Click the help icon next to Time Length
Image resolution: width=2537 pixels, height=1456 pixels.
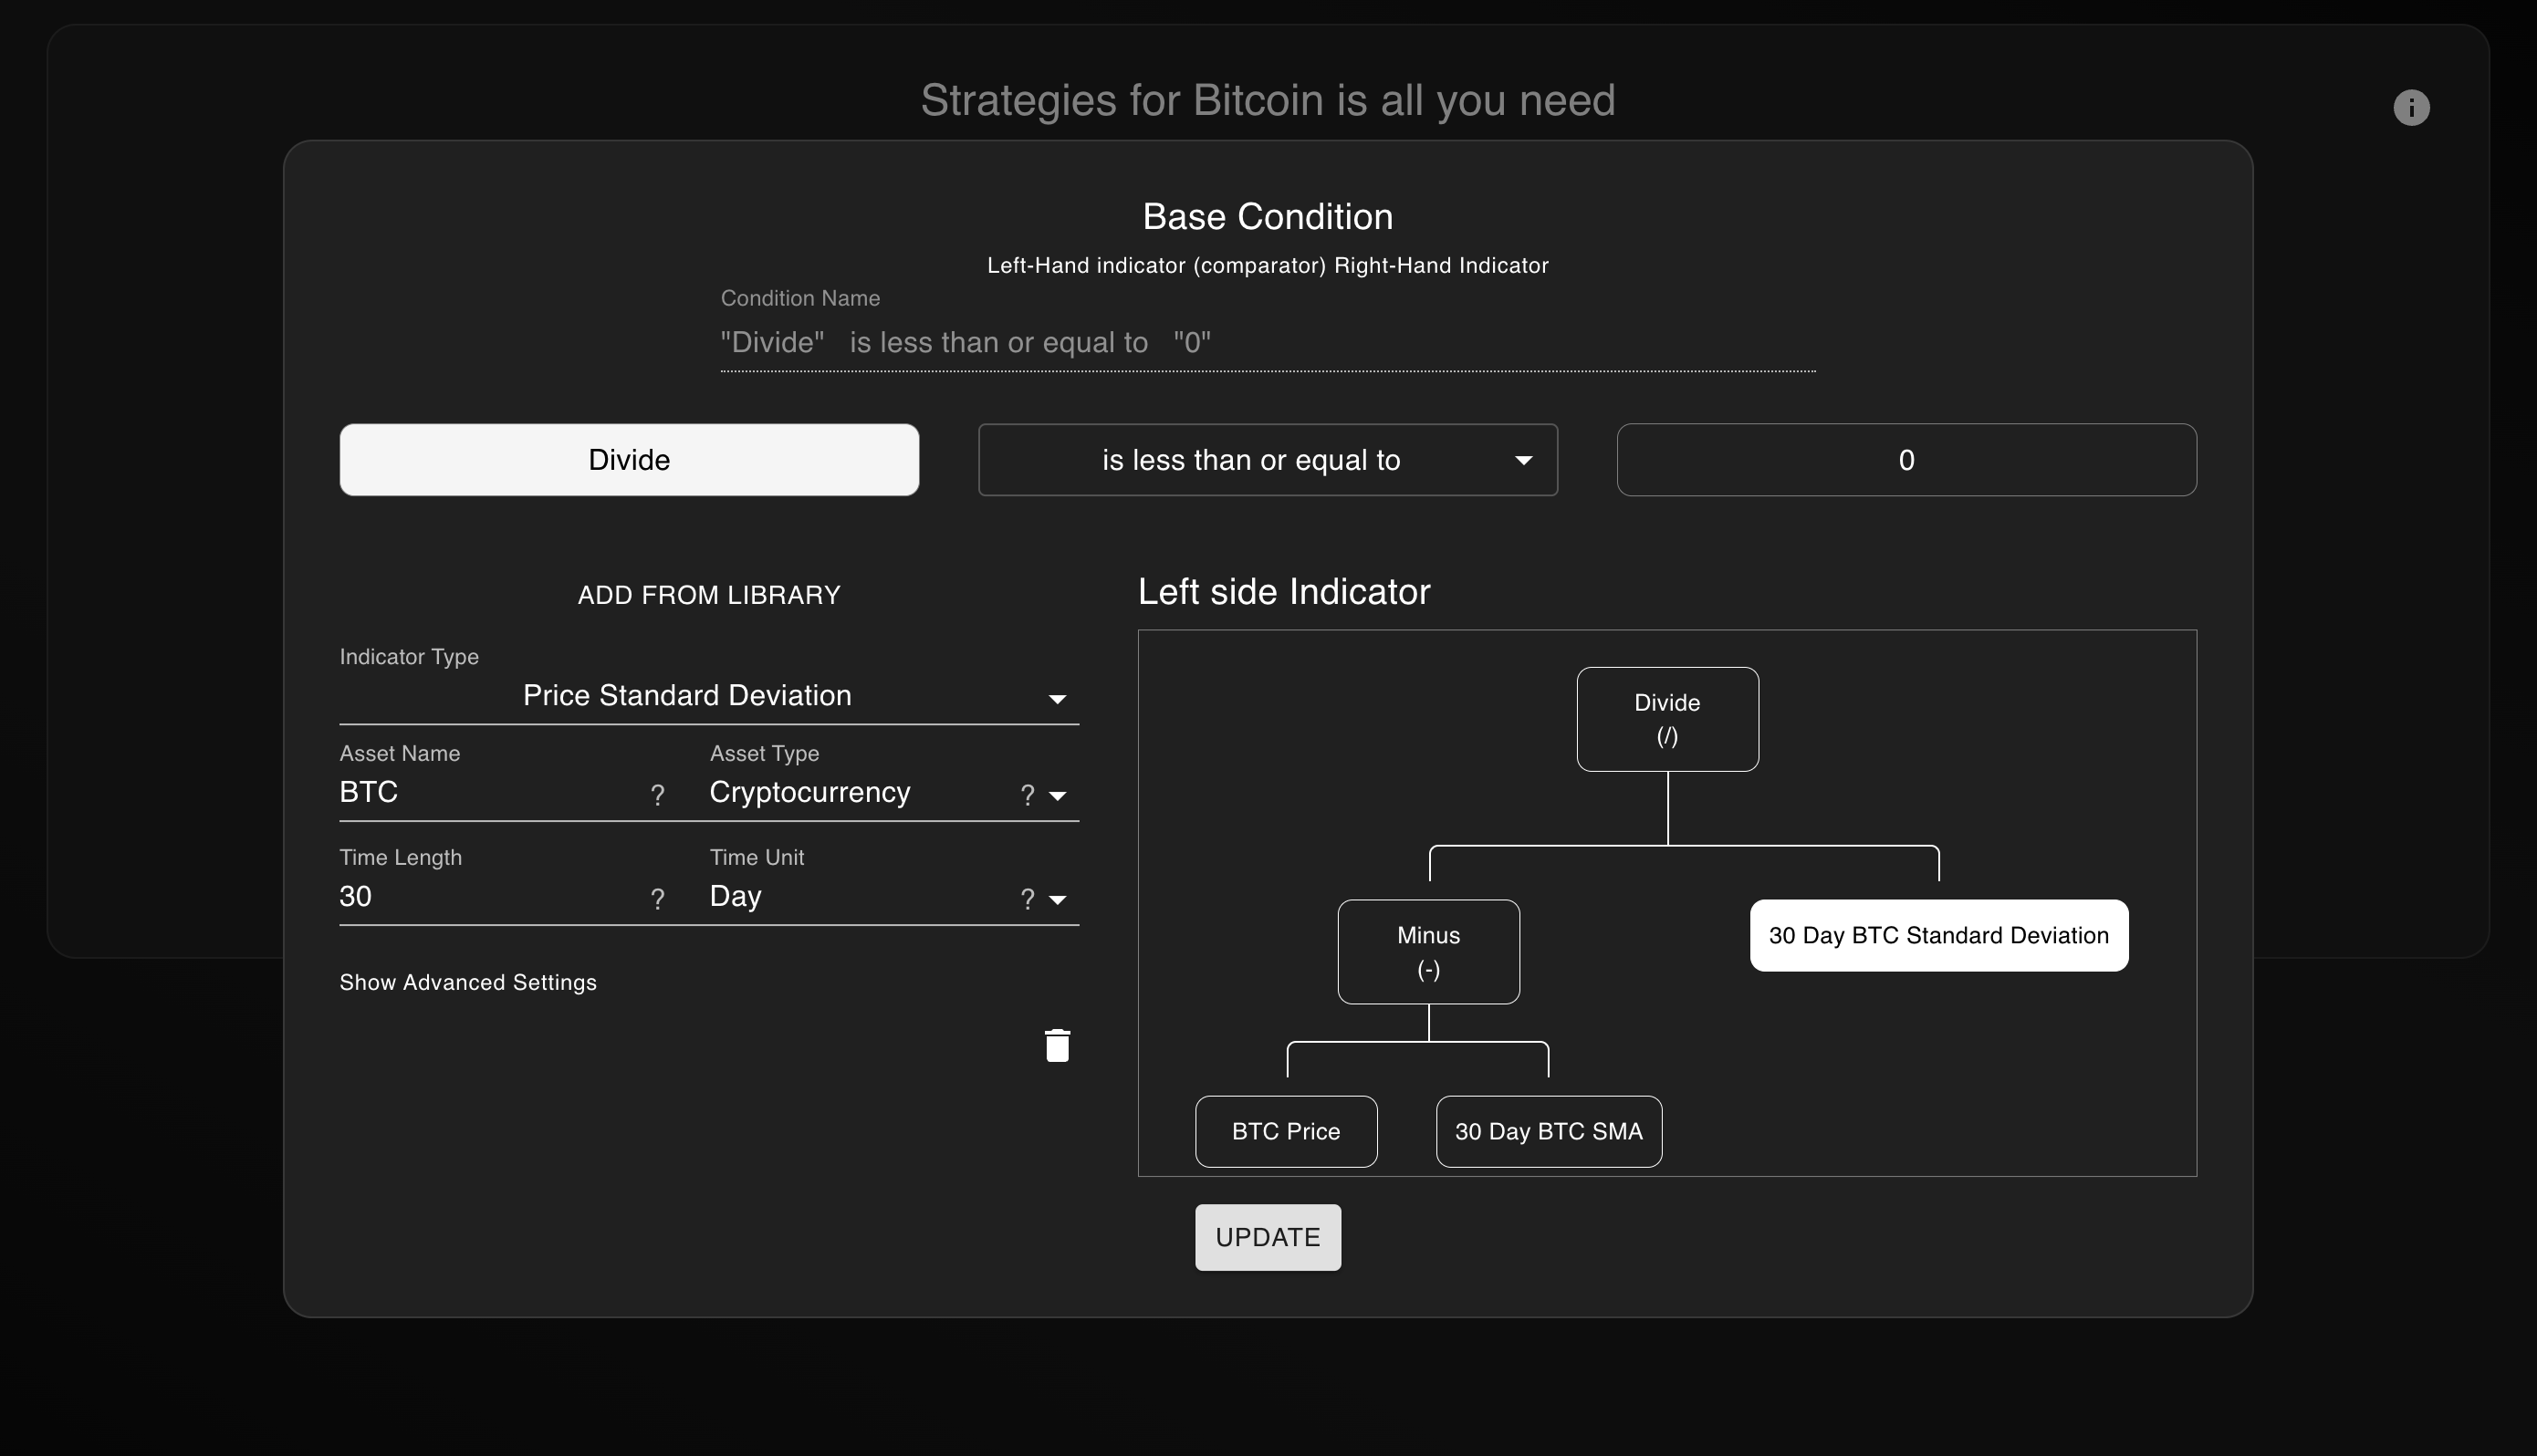[x=658, y=899]
